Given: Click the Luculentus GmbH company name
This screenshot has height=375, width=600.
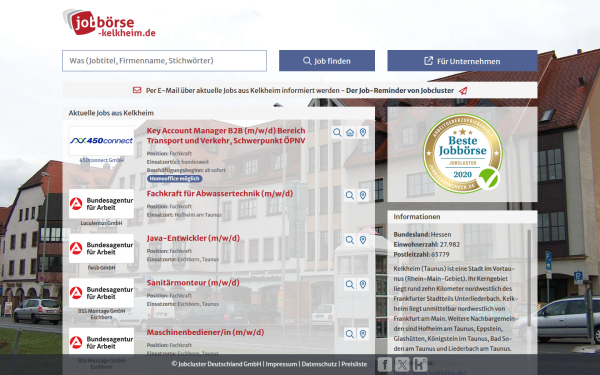Looking at the screenshot, I should point(101,223).
